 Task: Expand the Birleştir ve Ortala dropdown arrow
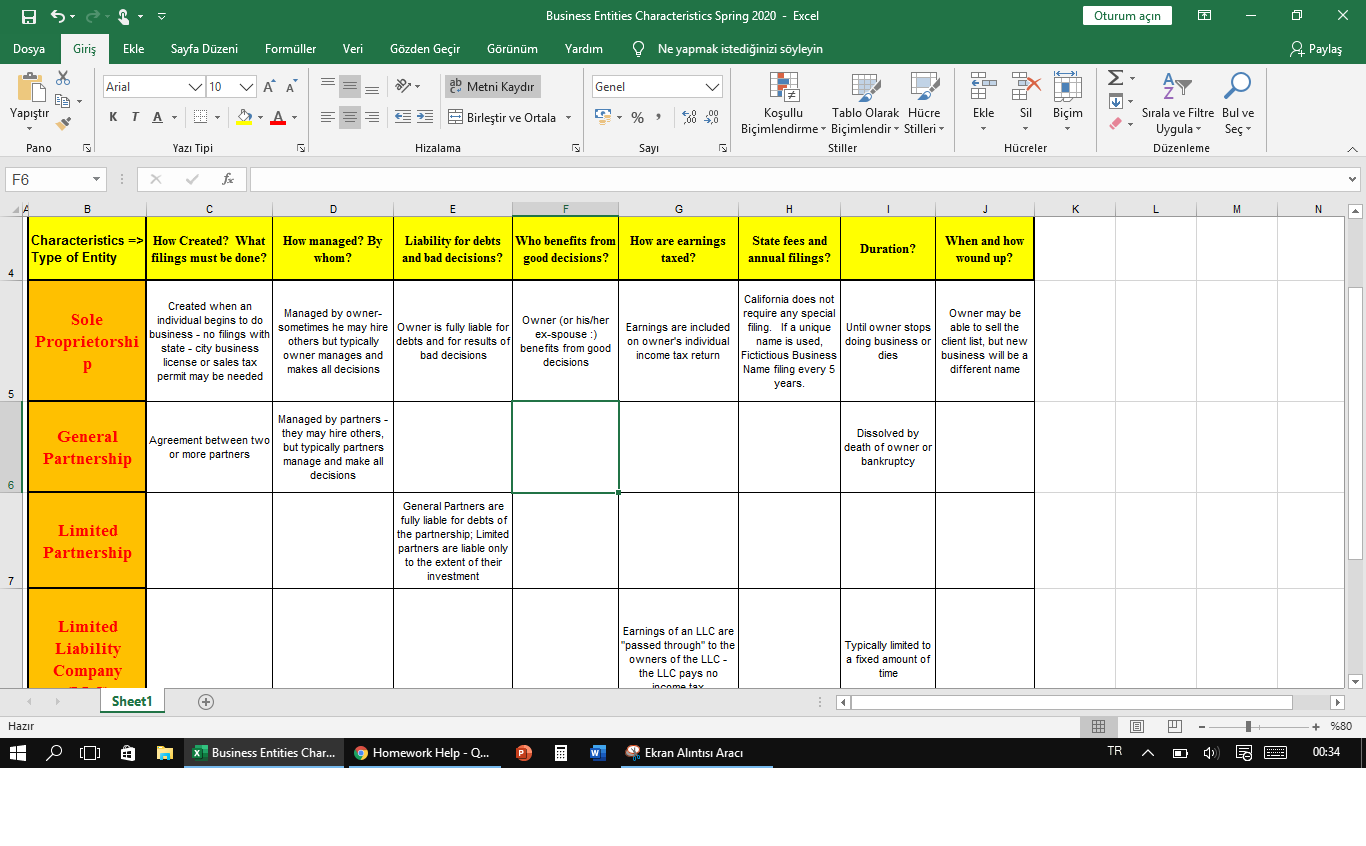pyautogui.click(x=568, y=118)
